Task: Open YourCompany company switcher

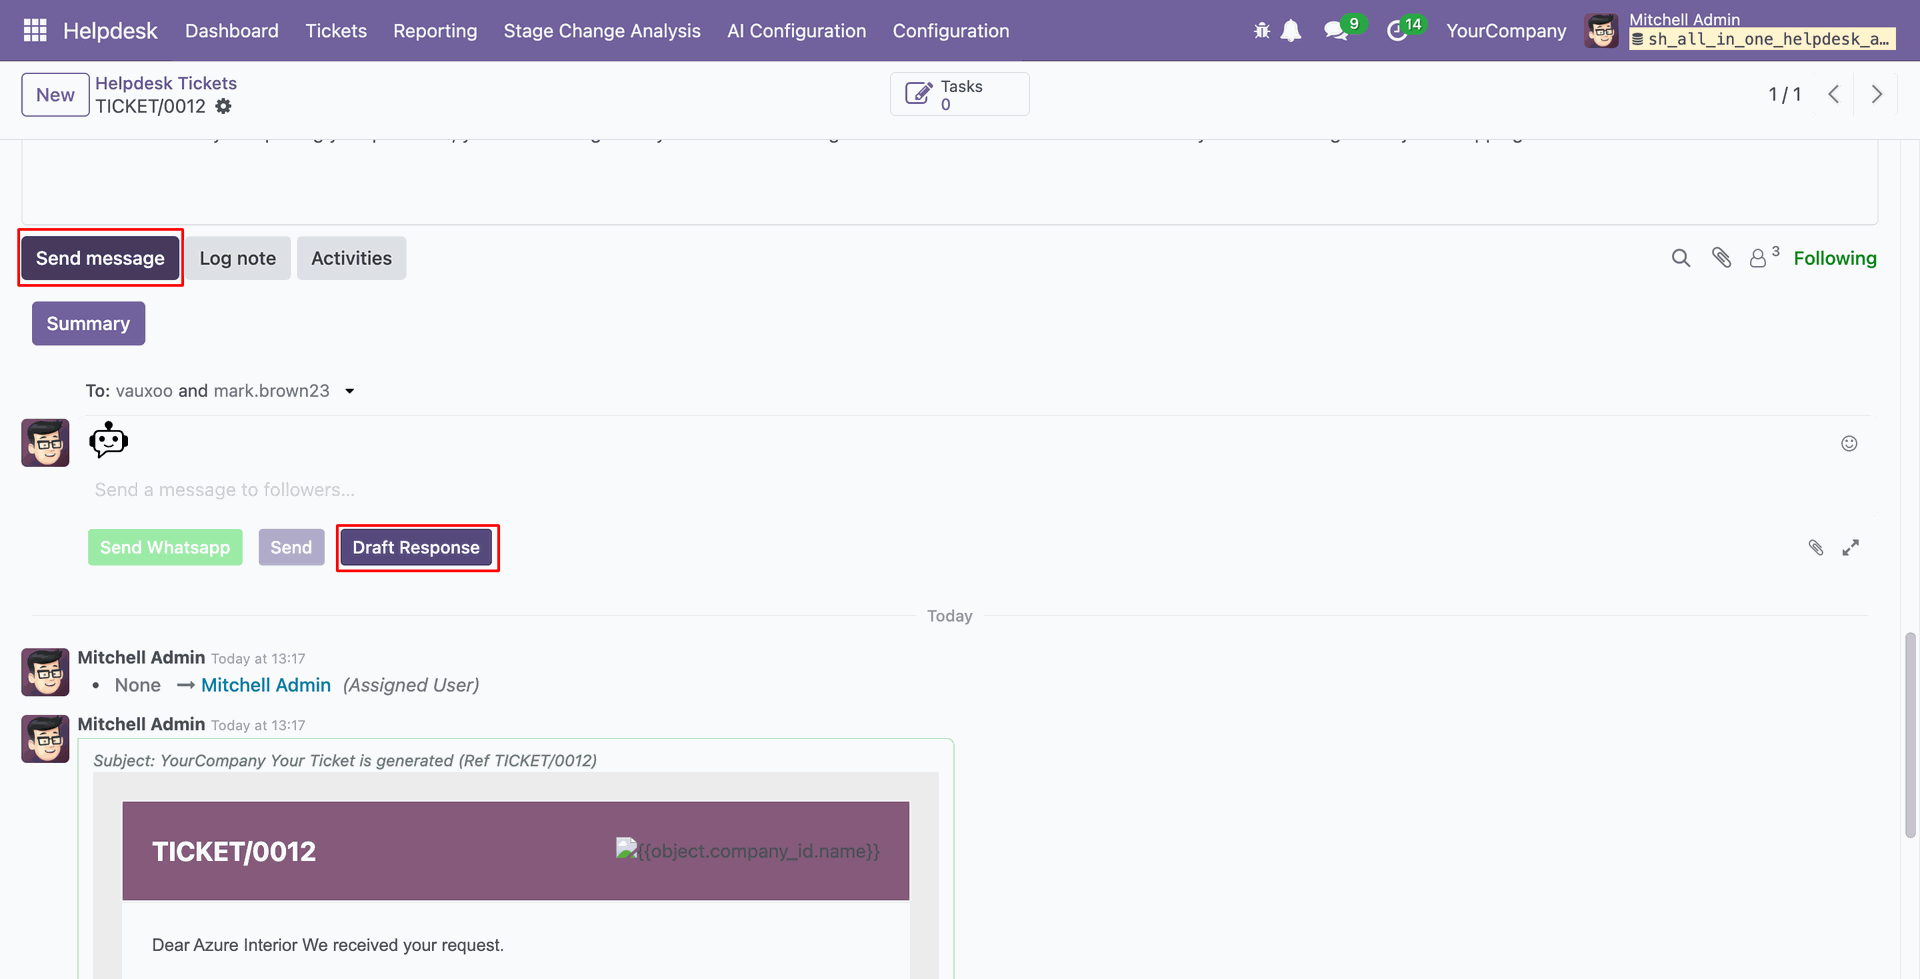Action: (x=1506, y=31)
